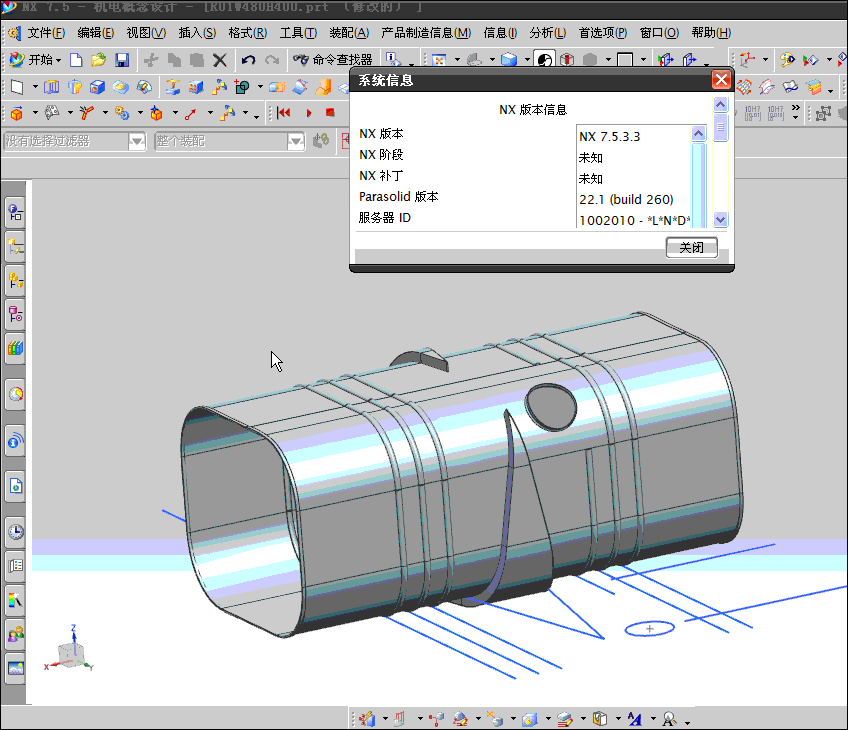
Task: Open the History clock panel in sidebar
Action: click(15, 532)
